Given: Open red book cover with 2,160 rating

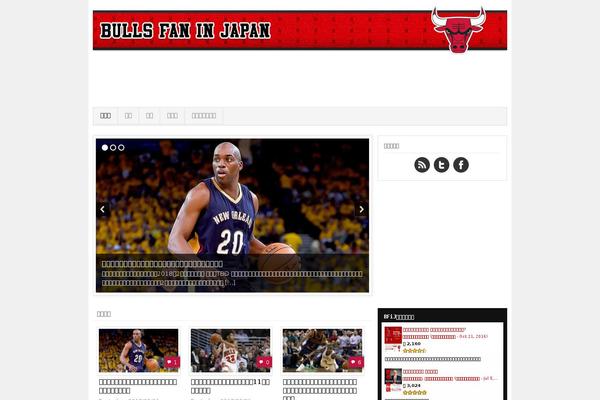Looking at the screenshot, I should 393,339.
